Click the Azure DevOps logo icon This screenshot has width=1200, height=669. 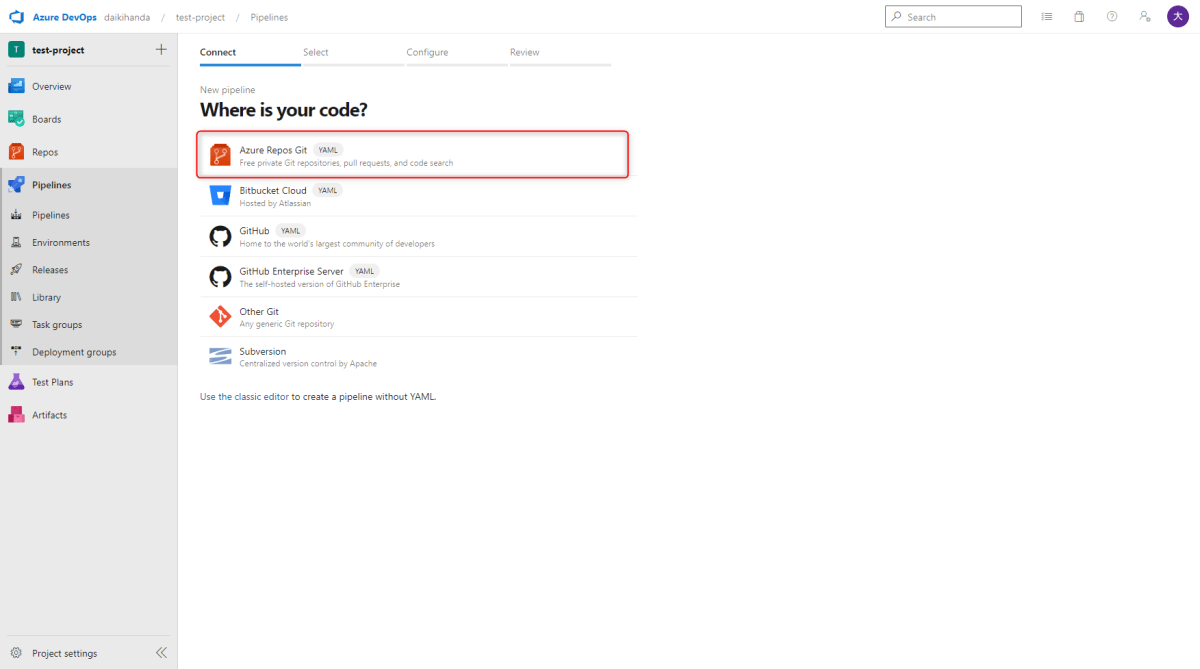pyautogui.click(x=16, y=17)
